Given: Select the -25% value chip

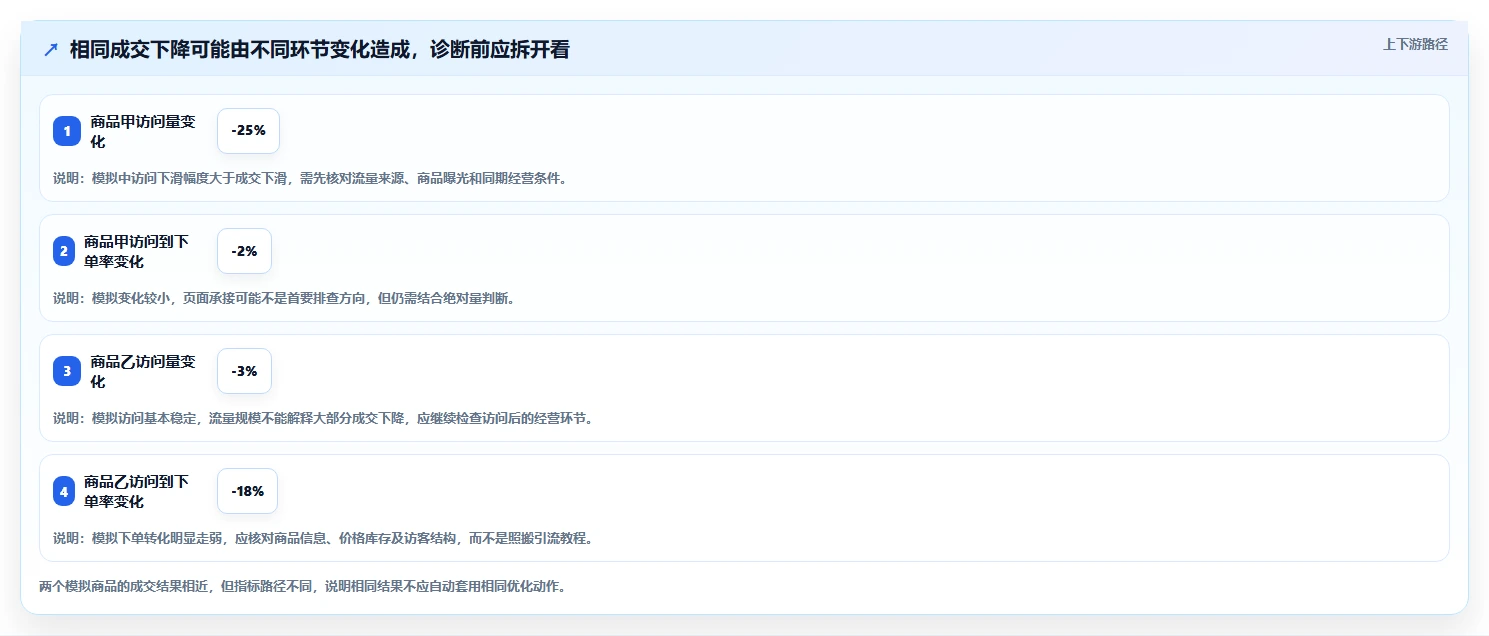Looking at the screenshot, I should (248, 131).
